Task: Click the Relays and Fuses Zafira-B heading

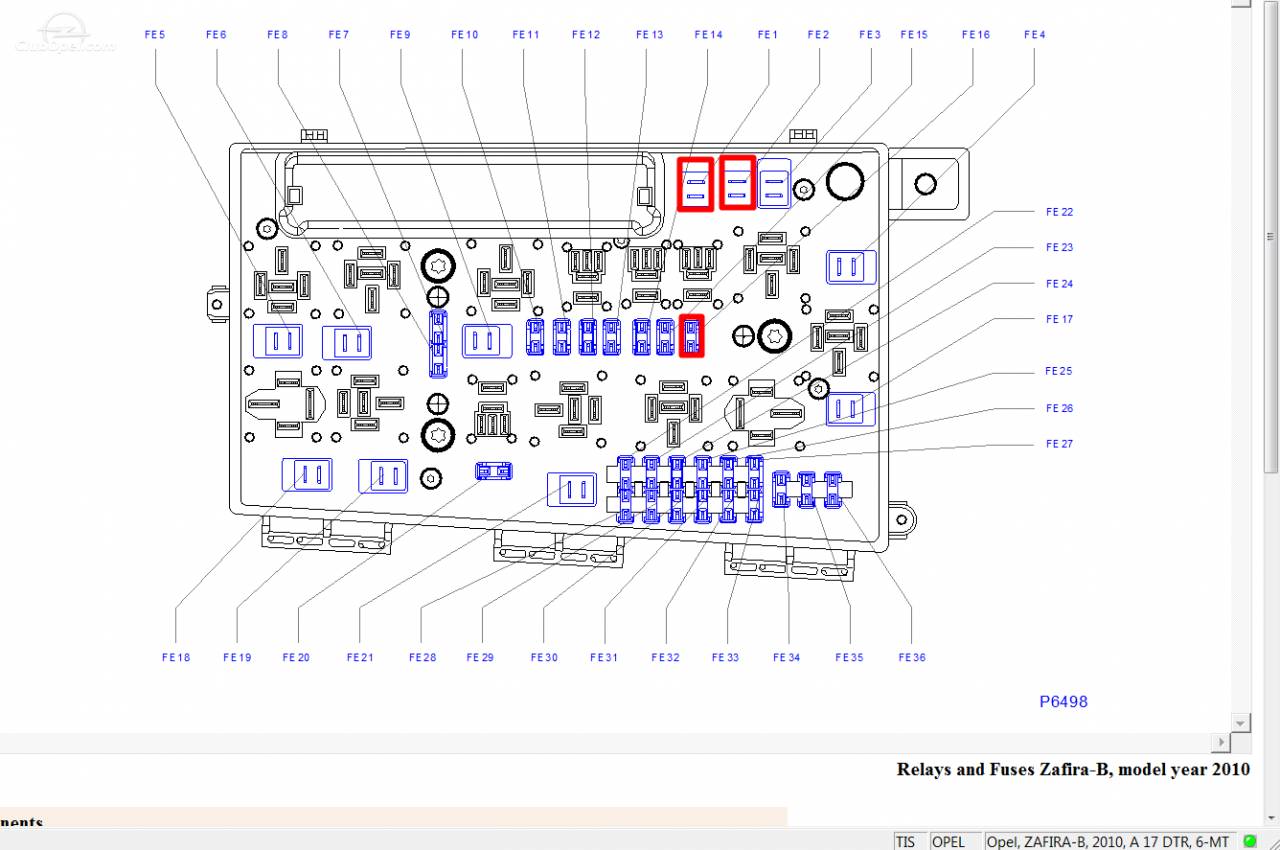Action: (x=1073, y=770)
